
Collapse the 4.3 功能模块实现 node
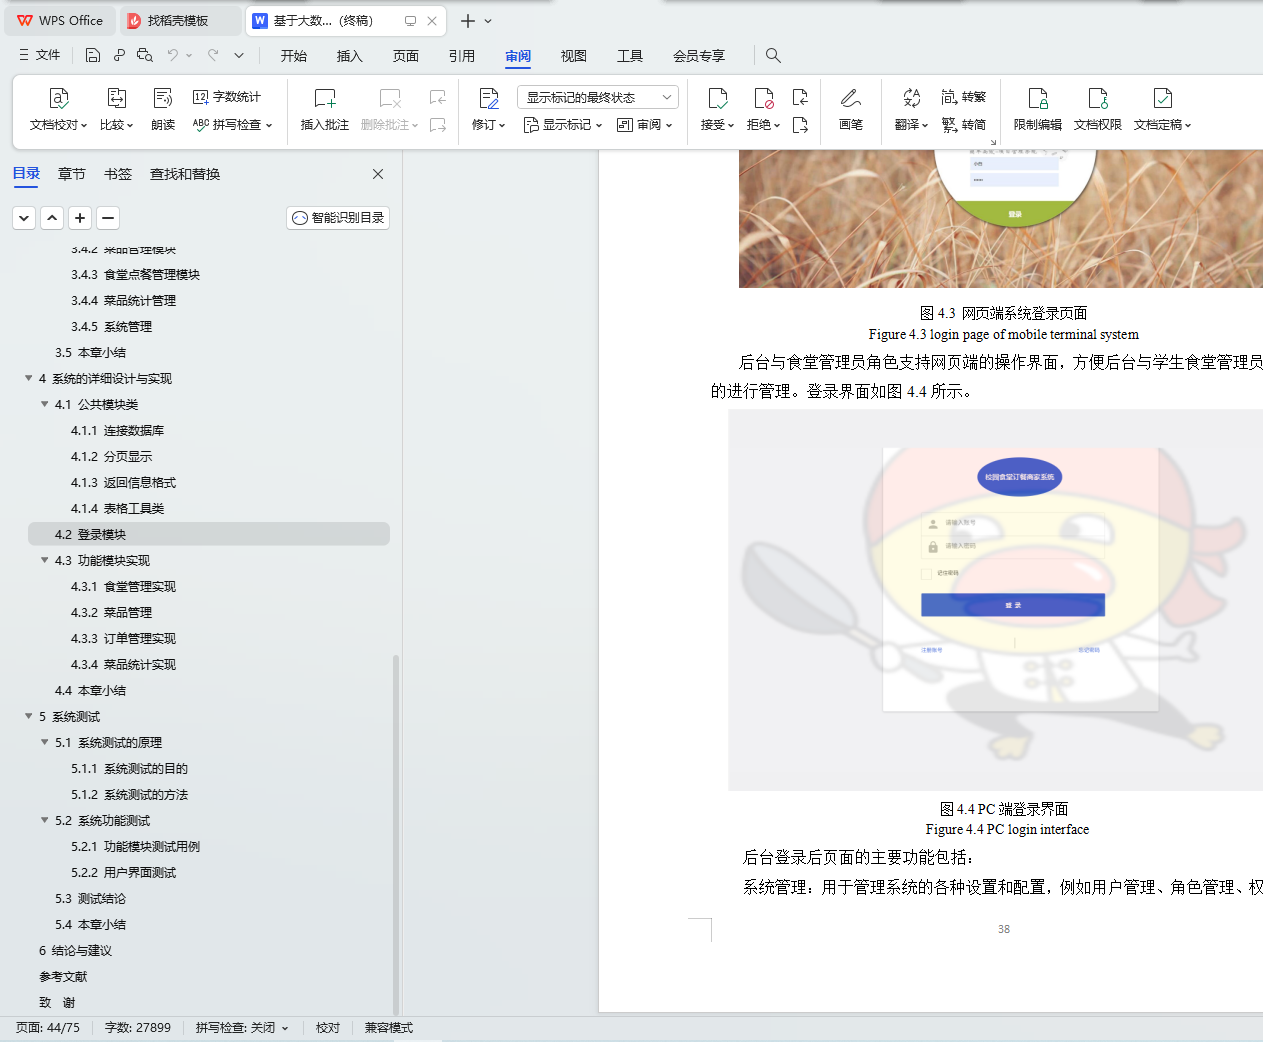tap(44, 560)
